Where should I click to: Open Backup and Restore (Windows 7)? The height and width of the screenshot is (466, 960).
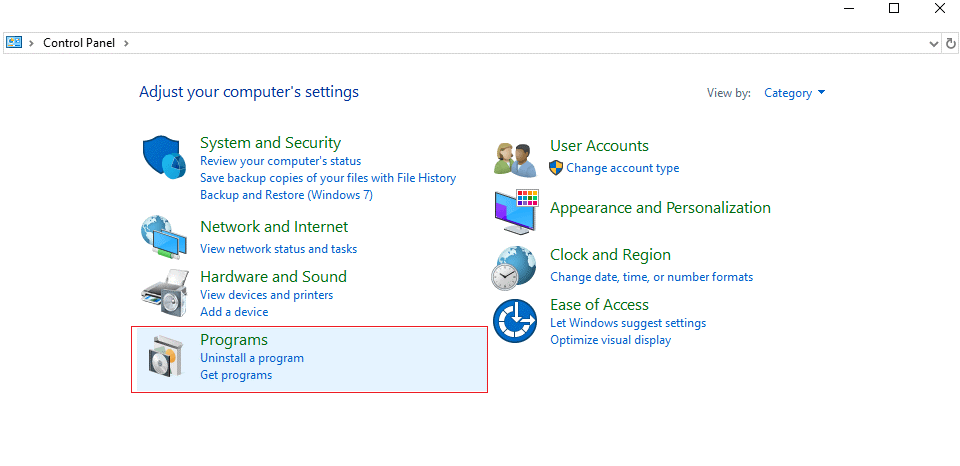tap(287, 195)
